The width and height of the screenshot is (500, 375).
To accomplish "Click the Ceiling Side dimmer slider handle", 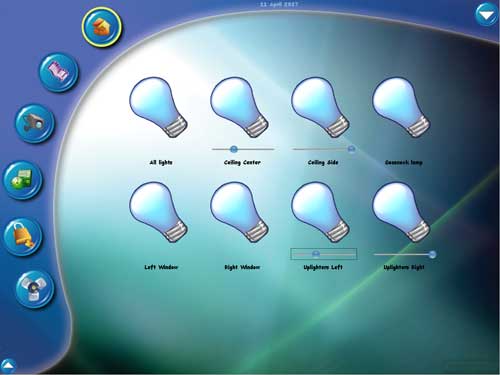I will click(x=351, y=149).
